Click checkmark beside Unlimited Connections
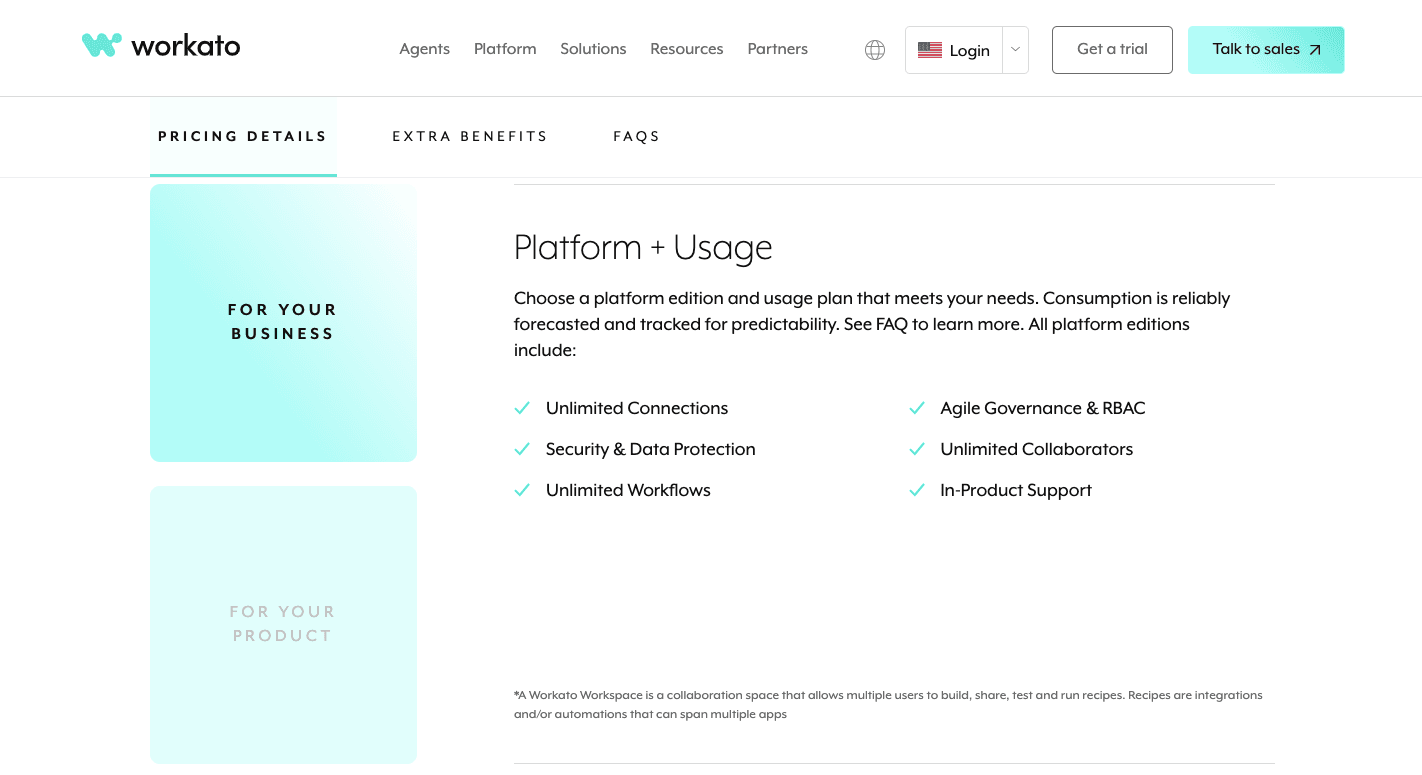Viewport: 1422px width, 775px height. (x=522, y=408)
